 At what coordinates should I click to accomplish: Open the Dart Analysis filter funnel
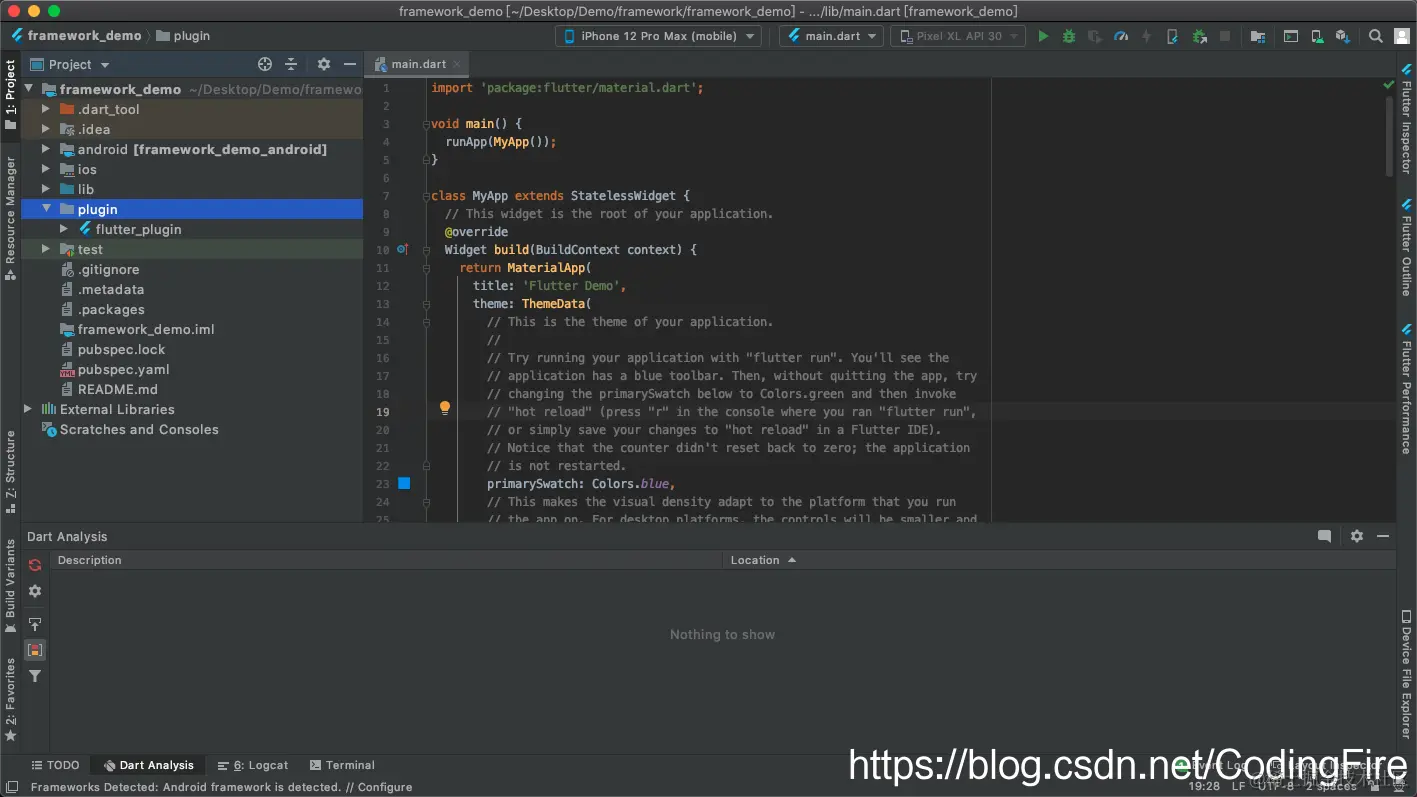pyautogui.click(x=35, y=676)
